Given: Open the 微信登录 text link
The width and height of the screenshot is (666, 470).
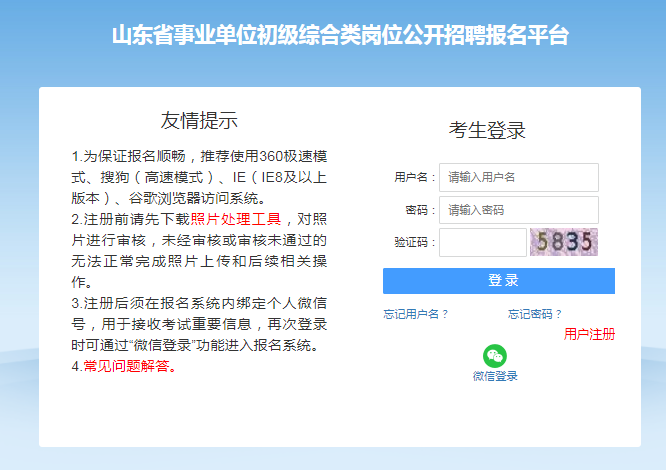Looking at the screenshot, I should pos(495,376).
